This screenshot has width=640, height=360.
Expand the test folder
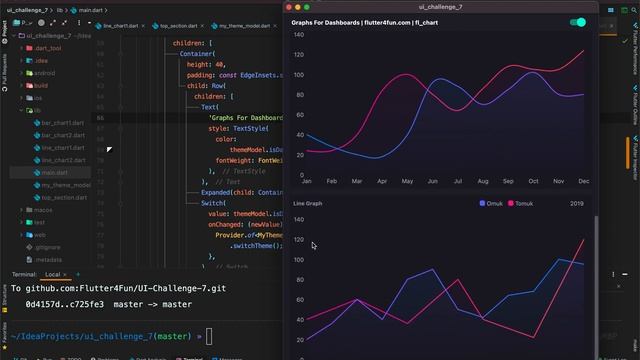(22, 222)
